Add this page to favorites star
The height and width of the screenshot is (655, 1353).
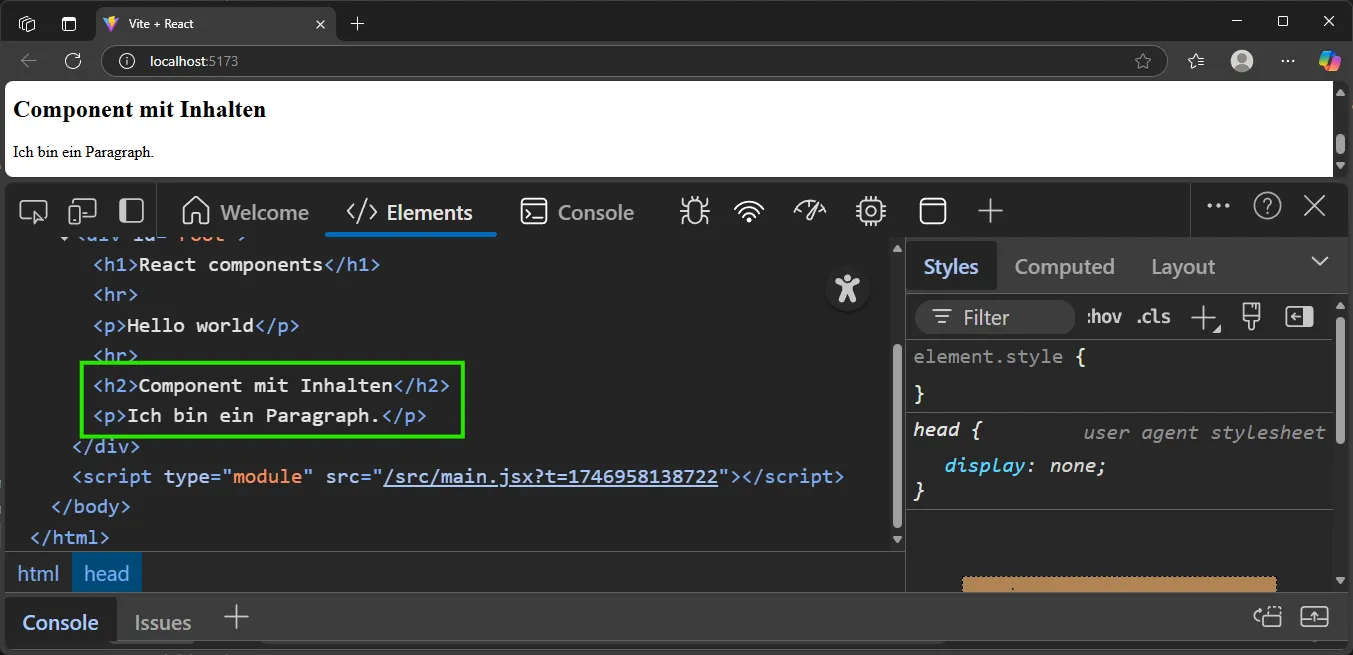pyautogui.click(x=1143, y=61)
